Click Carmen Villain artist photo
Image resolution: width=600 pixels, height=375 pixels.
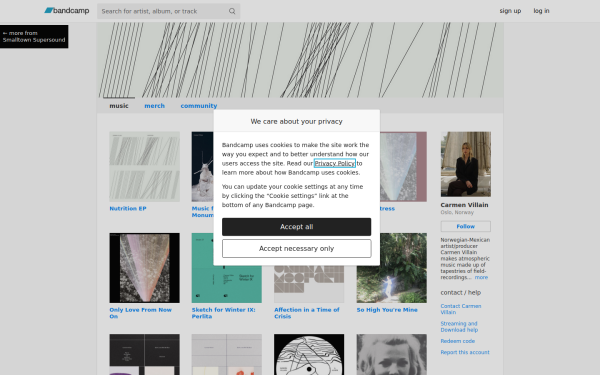pyautogui.click(x=466, y=164)
